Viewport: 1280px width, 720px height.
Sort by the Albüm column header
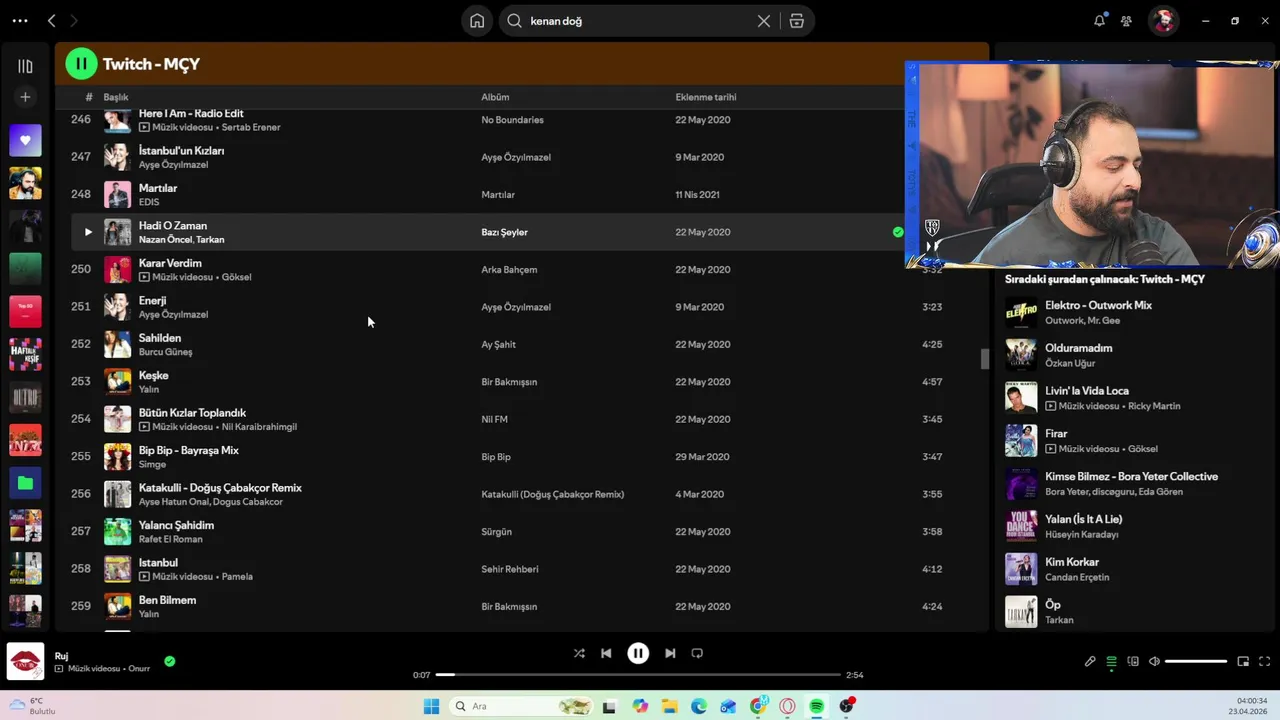point(495,97)
